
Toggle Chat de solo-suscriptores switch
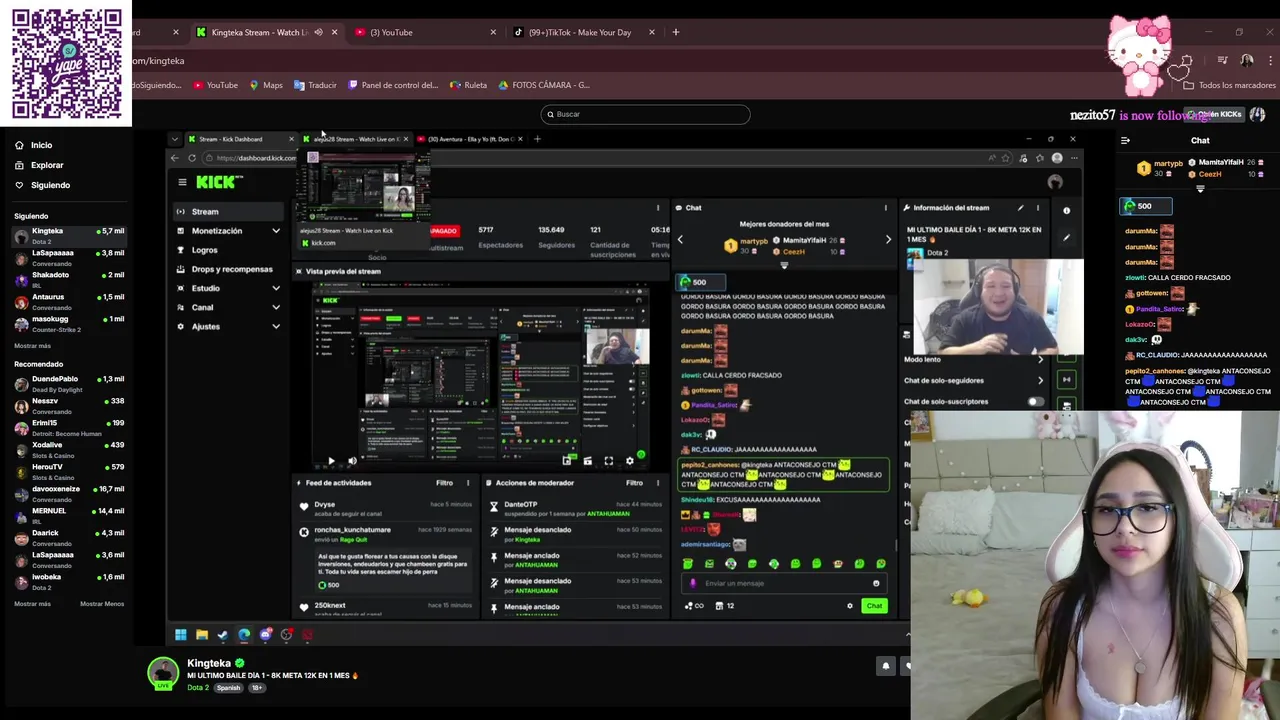pyautogui.click(x=1036, y=402)
